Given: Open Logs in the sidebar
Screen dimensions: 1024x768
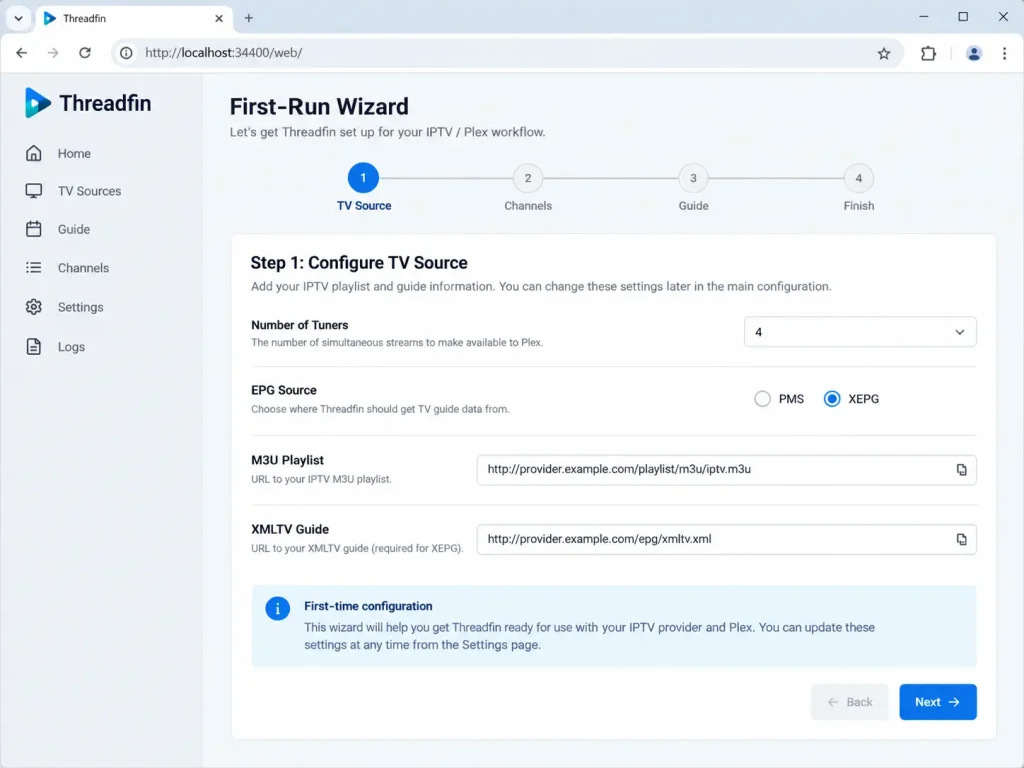Looking at the screenshot, I should 71,347.
